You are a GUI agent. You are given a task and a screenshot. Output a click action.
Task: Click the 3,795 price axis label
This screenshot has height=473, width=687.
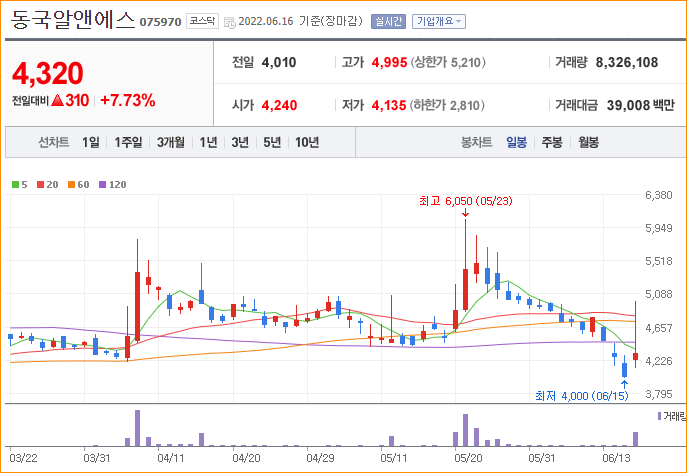(659, 394)
